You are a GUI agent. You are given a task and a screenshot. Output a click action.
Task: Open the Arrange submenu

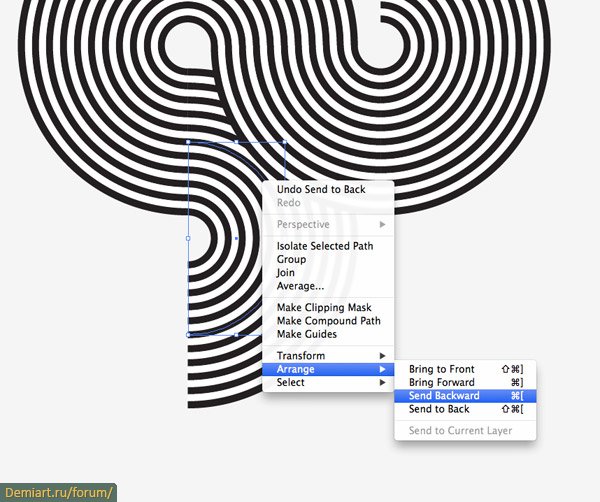pos(328,369)
